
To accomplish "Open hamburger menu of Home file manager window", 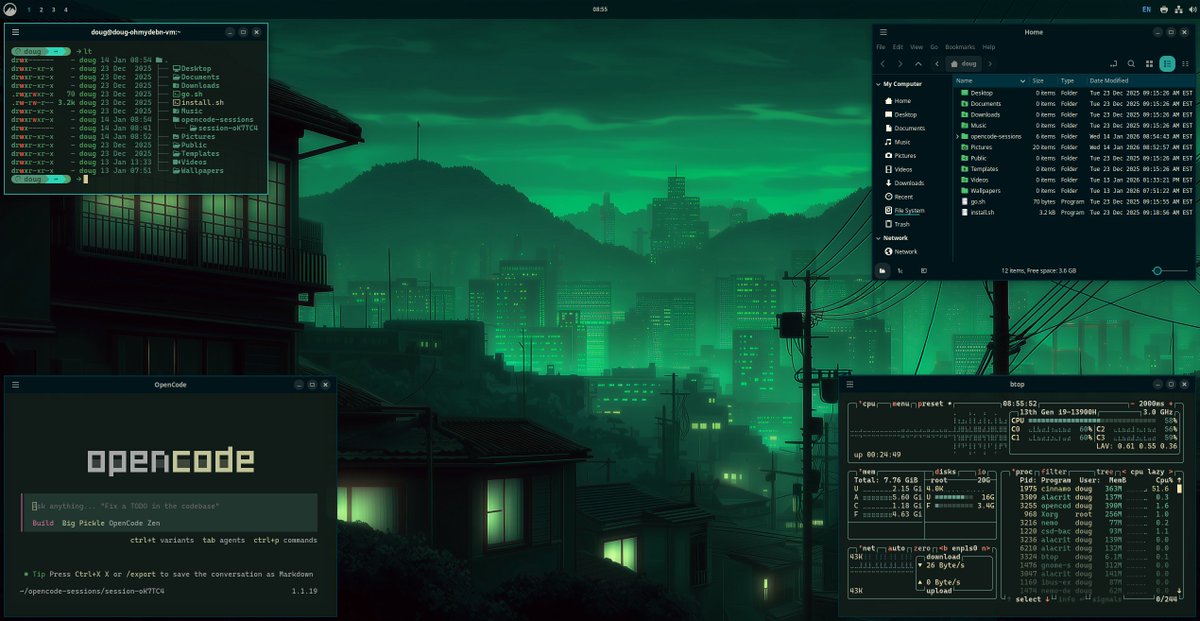I will pos(883,33).
